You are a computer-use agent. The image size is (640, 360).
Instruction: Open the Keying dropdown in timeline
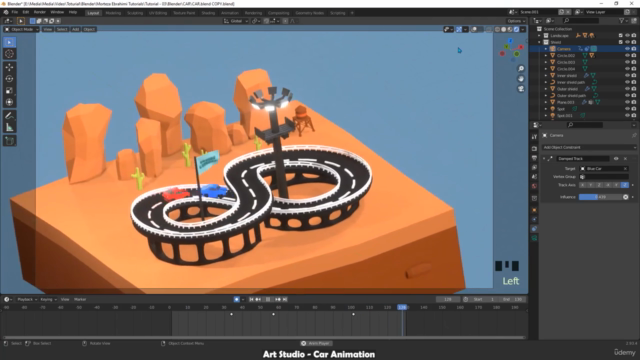pyautogui.click(x=48, y=299)
